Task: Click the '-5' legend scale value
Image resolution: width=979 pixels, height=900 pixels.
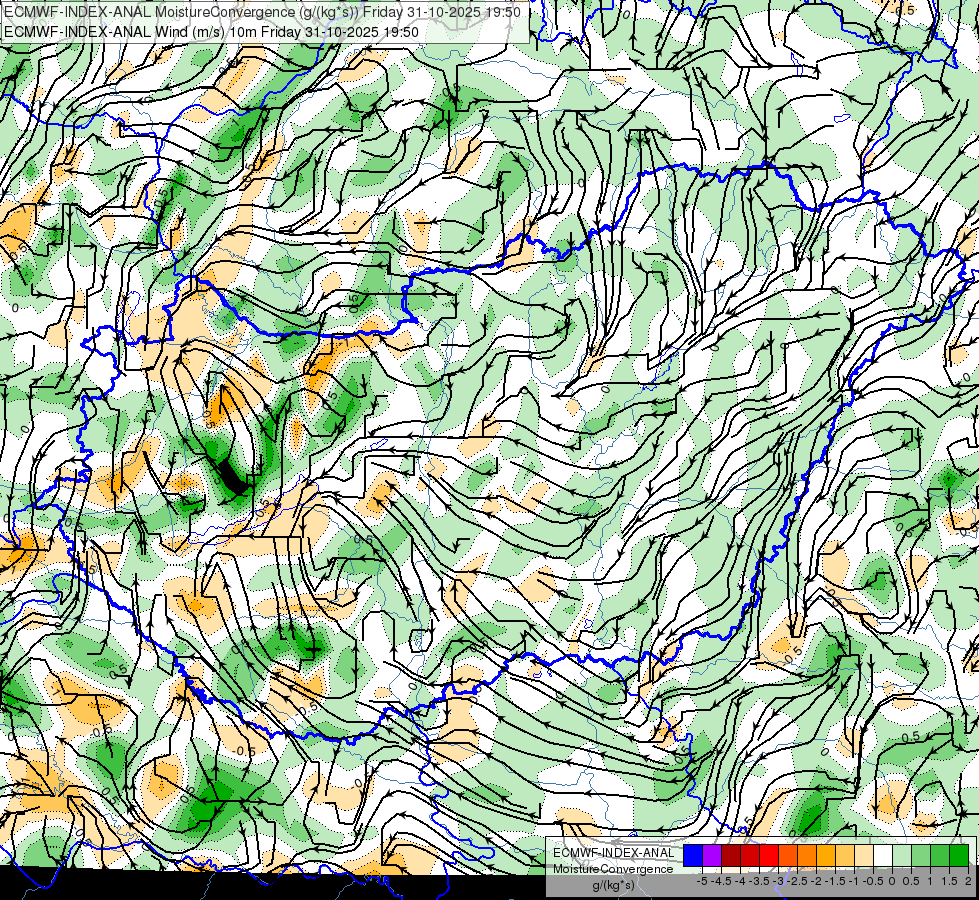Action: pos(702,881)
